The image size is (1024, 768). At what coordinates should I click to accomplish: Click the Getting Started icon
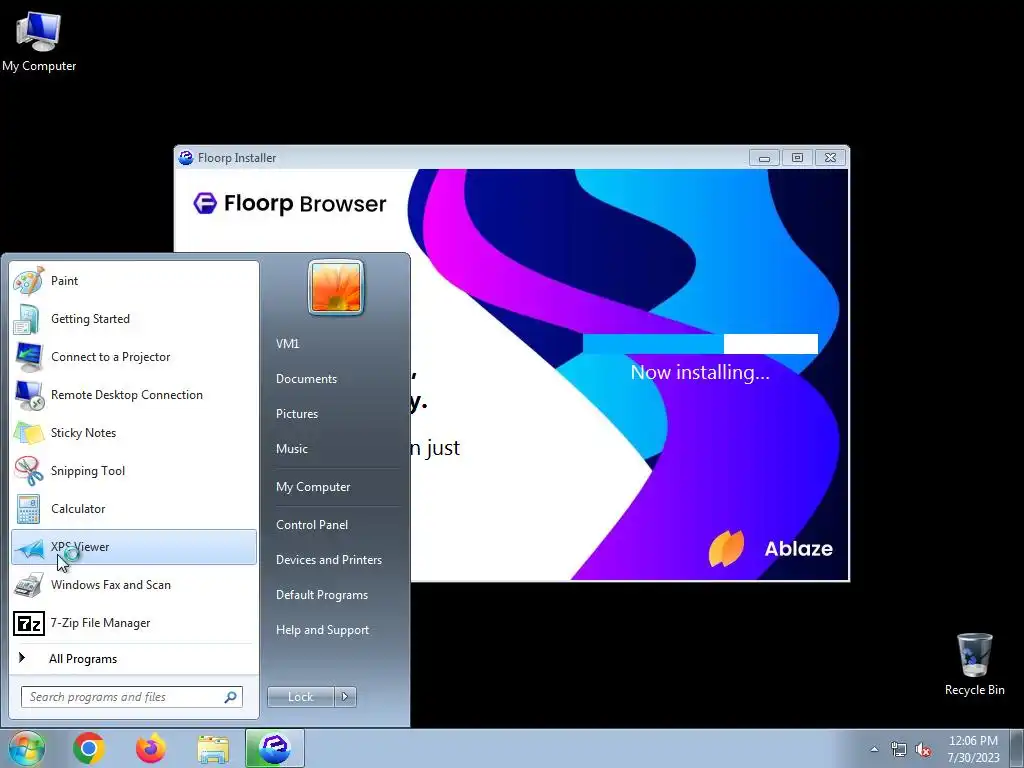(29, 319)
